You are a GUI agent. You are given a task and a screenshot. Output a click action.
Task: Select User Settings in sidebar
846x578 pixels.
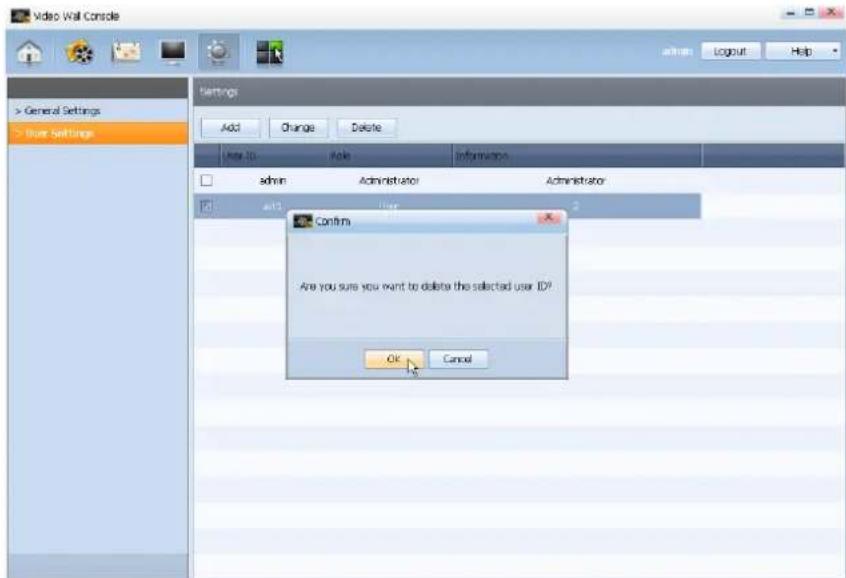pos(98,133)
